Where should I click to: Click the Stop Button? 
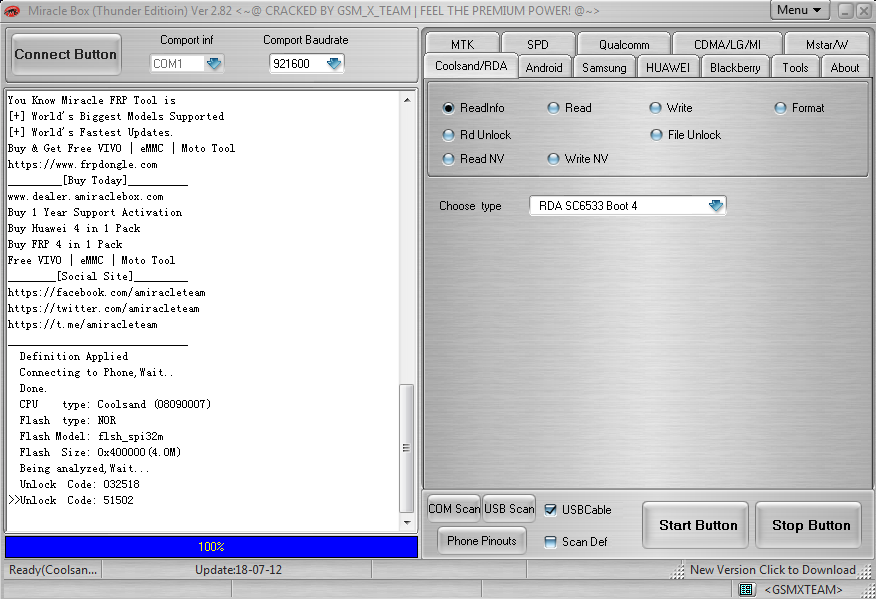click(809, 525)
